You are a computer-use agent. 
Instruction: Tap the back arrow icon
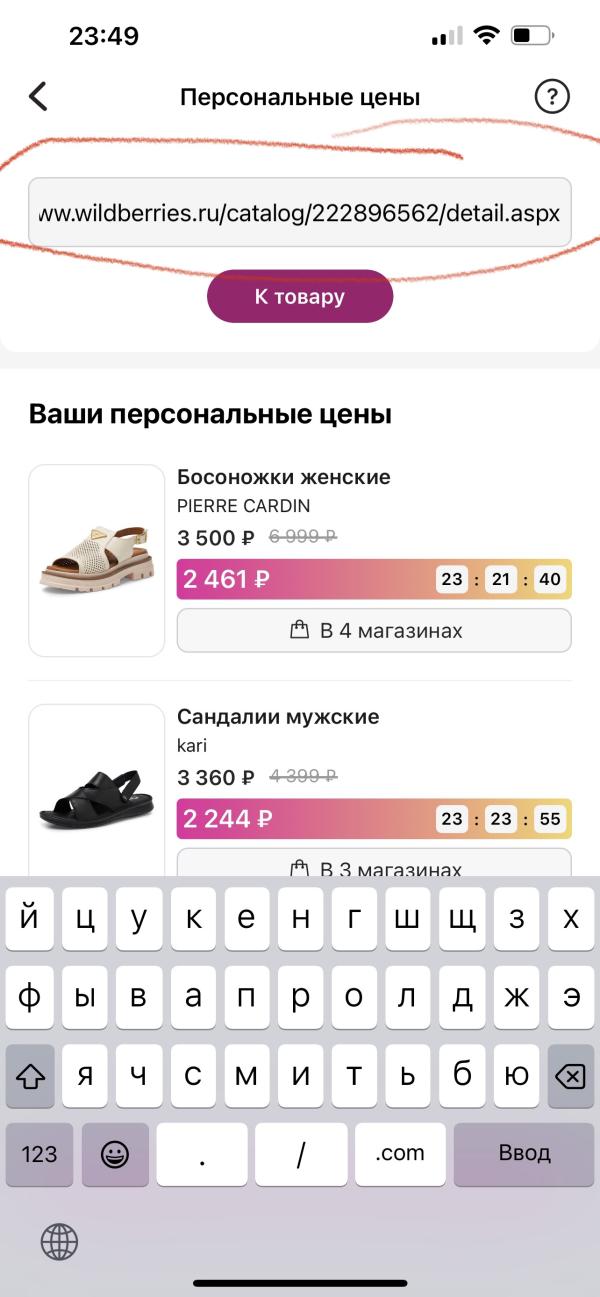38,97
